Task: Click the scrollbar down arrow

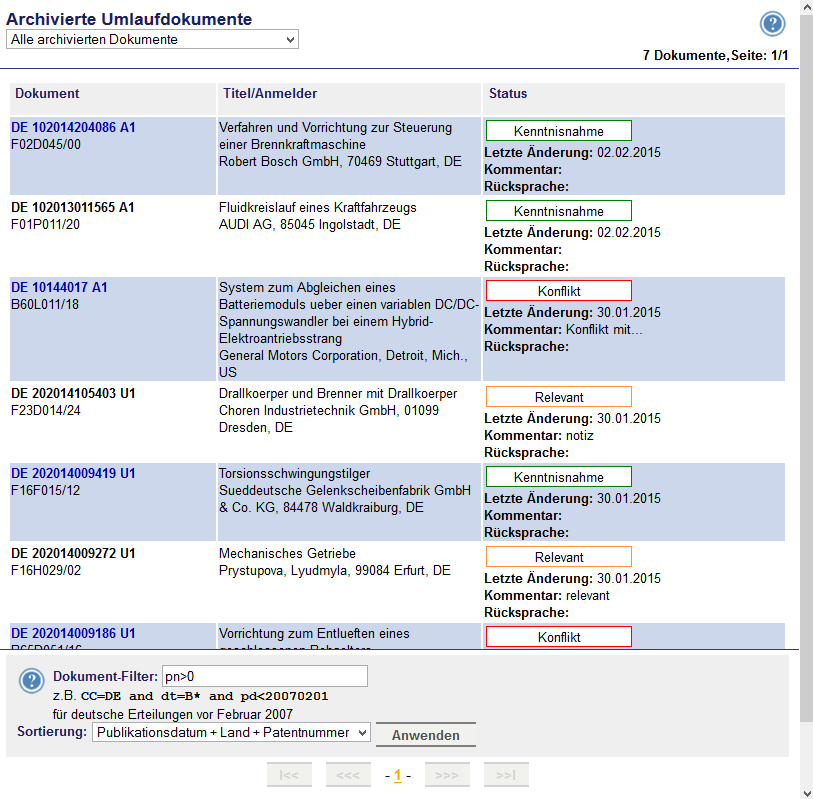Action: coord(806,793)
